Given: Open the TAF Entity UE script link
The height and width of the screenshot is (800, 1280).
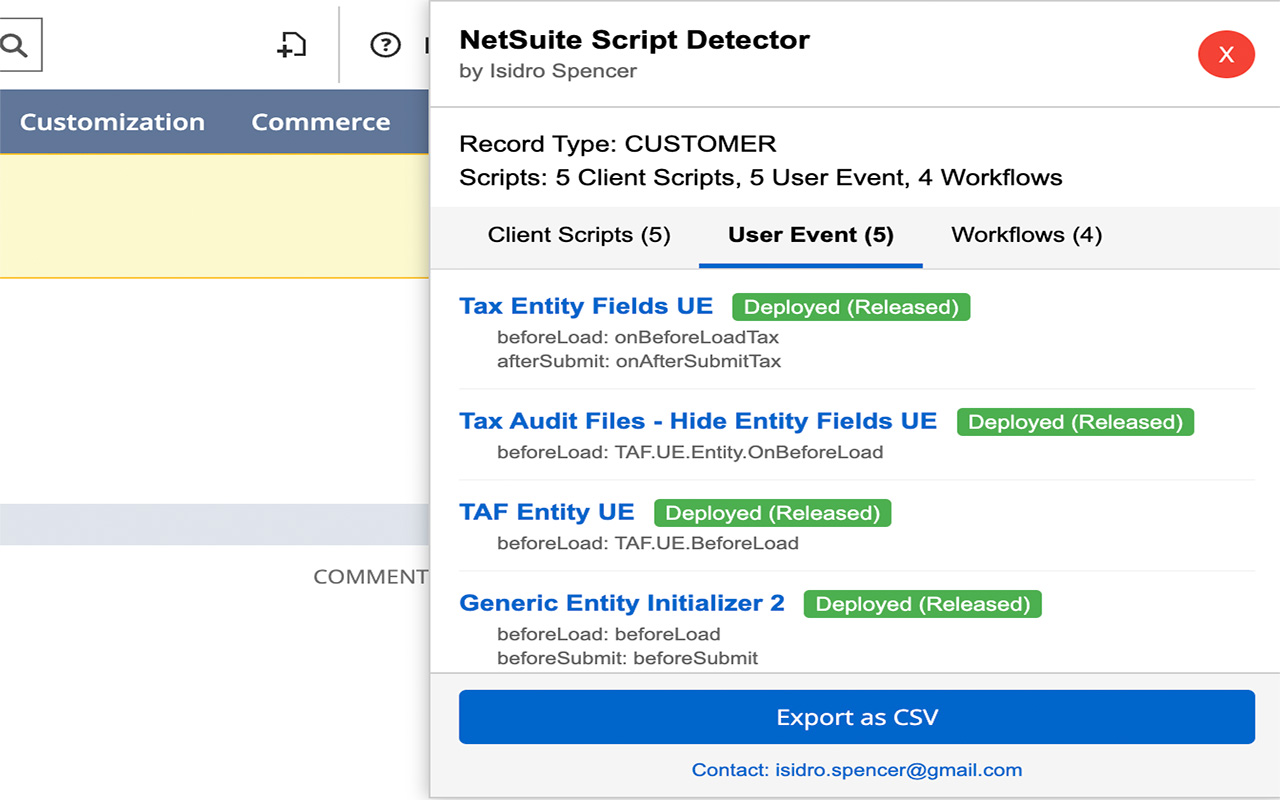Looking at the screenshot, I should coord(547,512).
